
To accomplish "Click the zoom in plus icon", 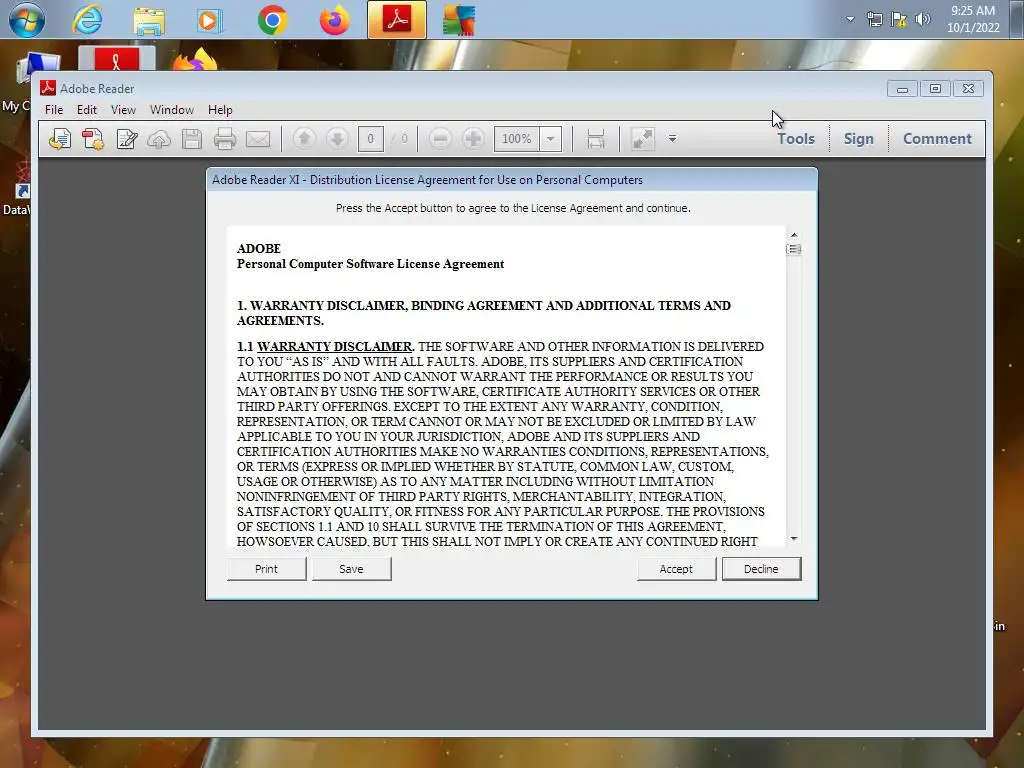I will click(x=473, y=138).
